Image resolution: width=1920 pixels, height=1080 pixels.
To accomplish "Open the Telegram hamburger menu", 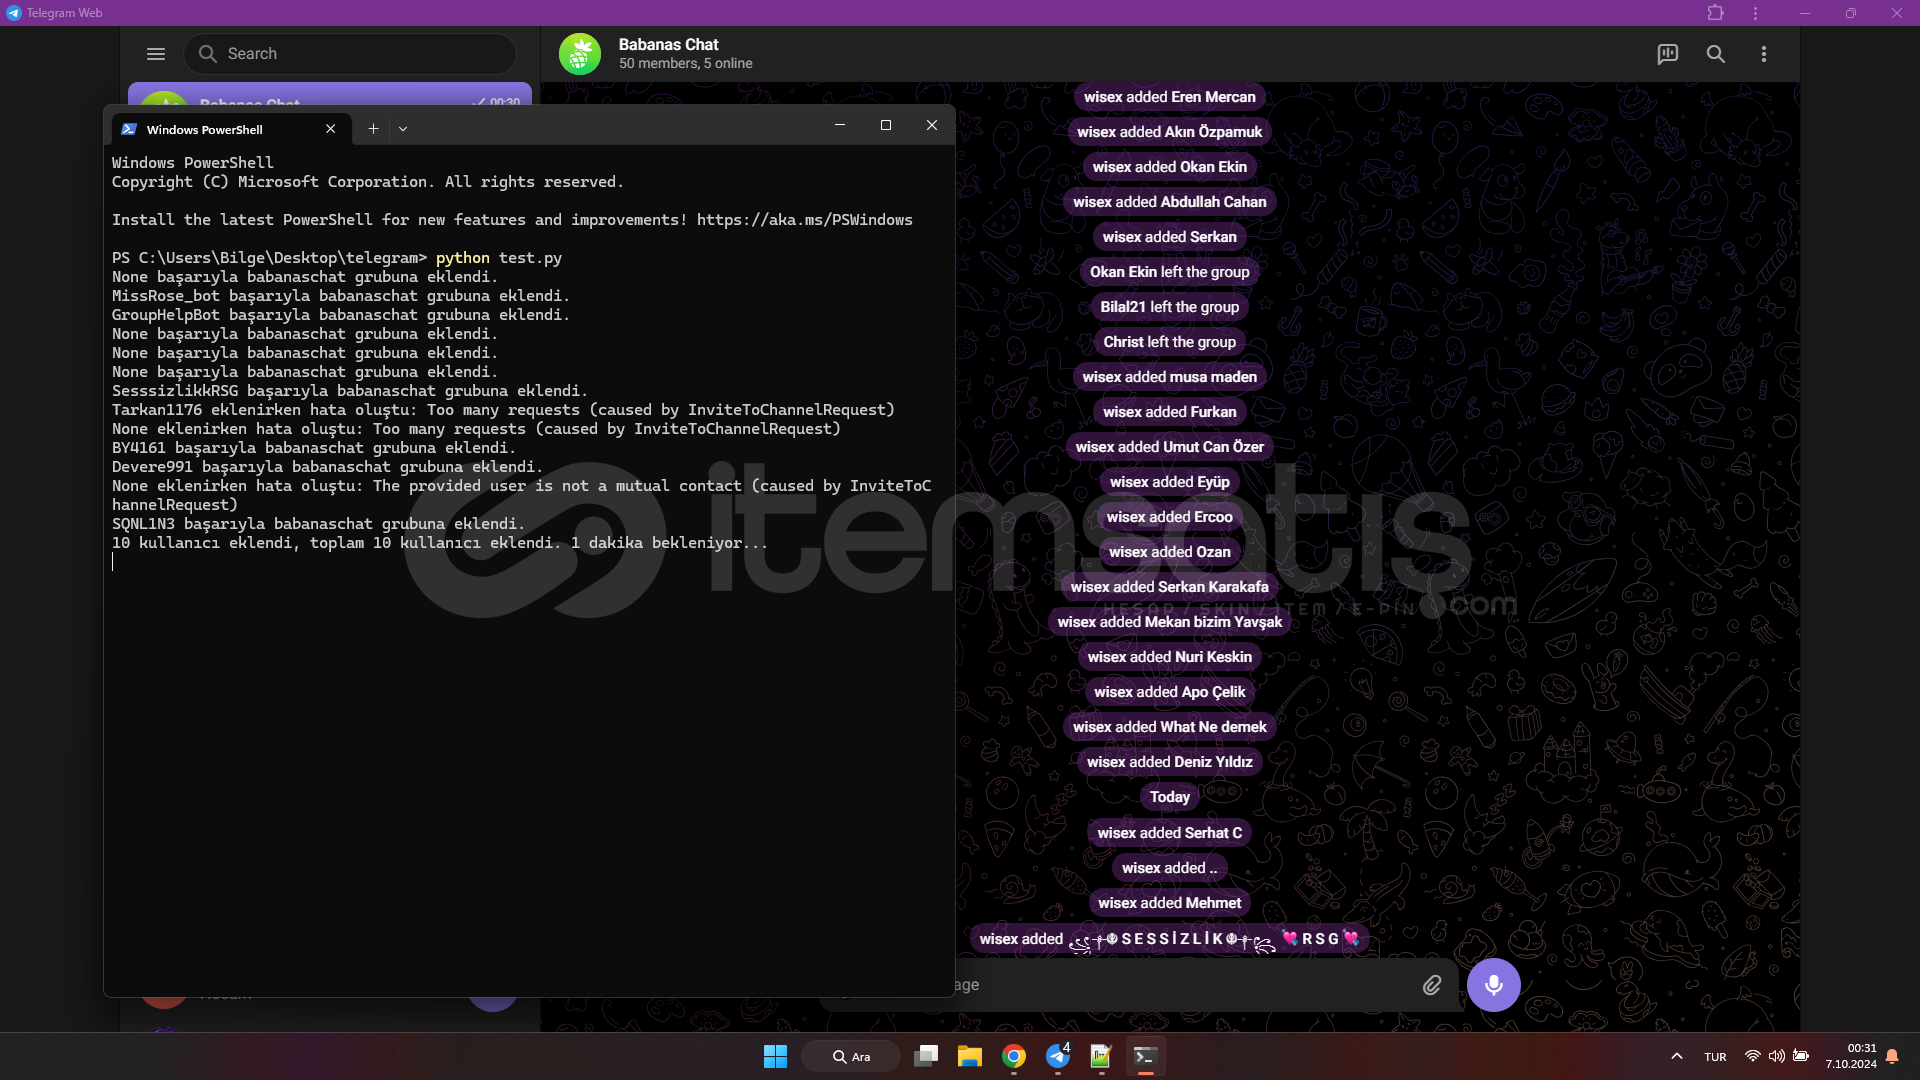I will (x=156, y=54).
